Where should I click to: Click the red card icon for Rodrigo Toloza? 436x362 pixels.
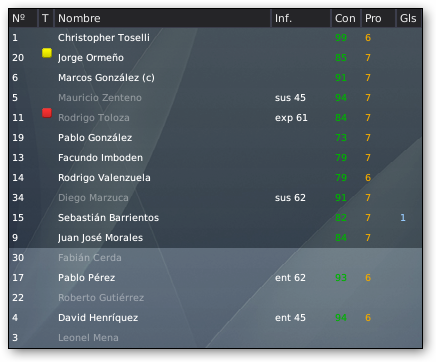coord(47,113)
